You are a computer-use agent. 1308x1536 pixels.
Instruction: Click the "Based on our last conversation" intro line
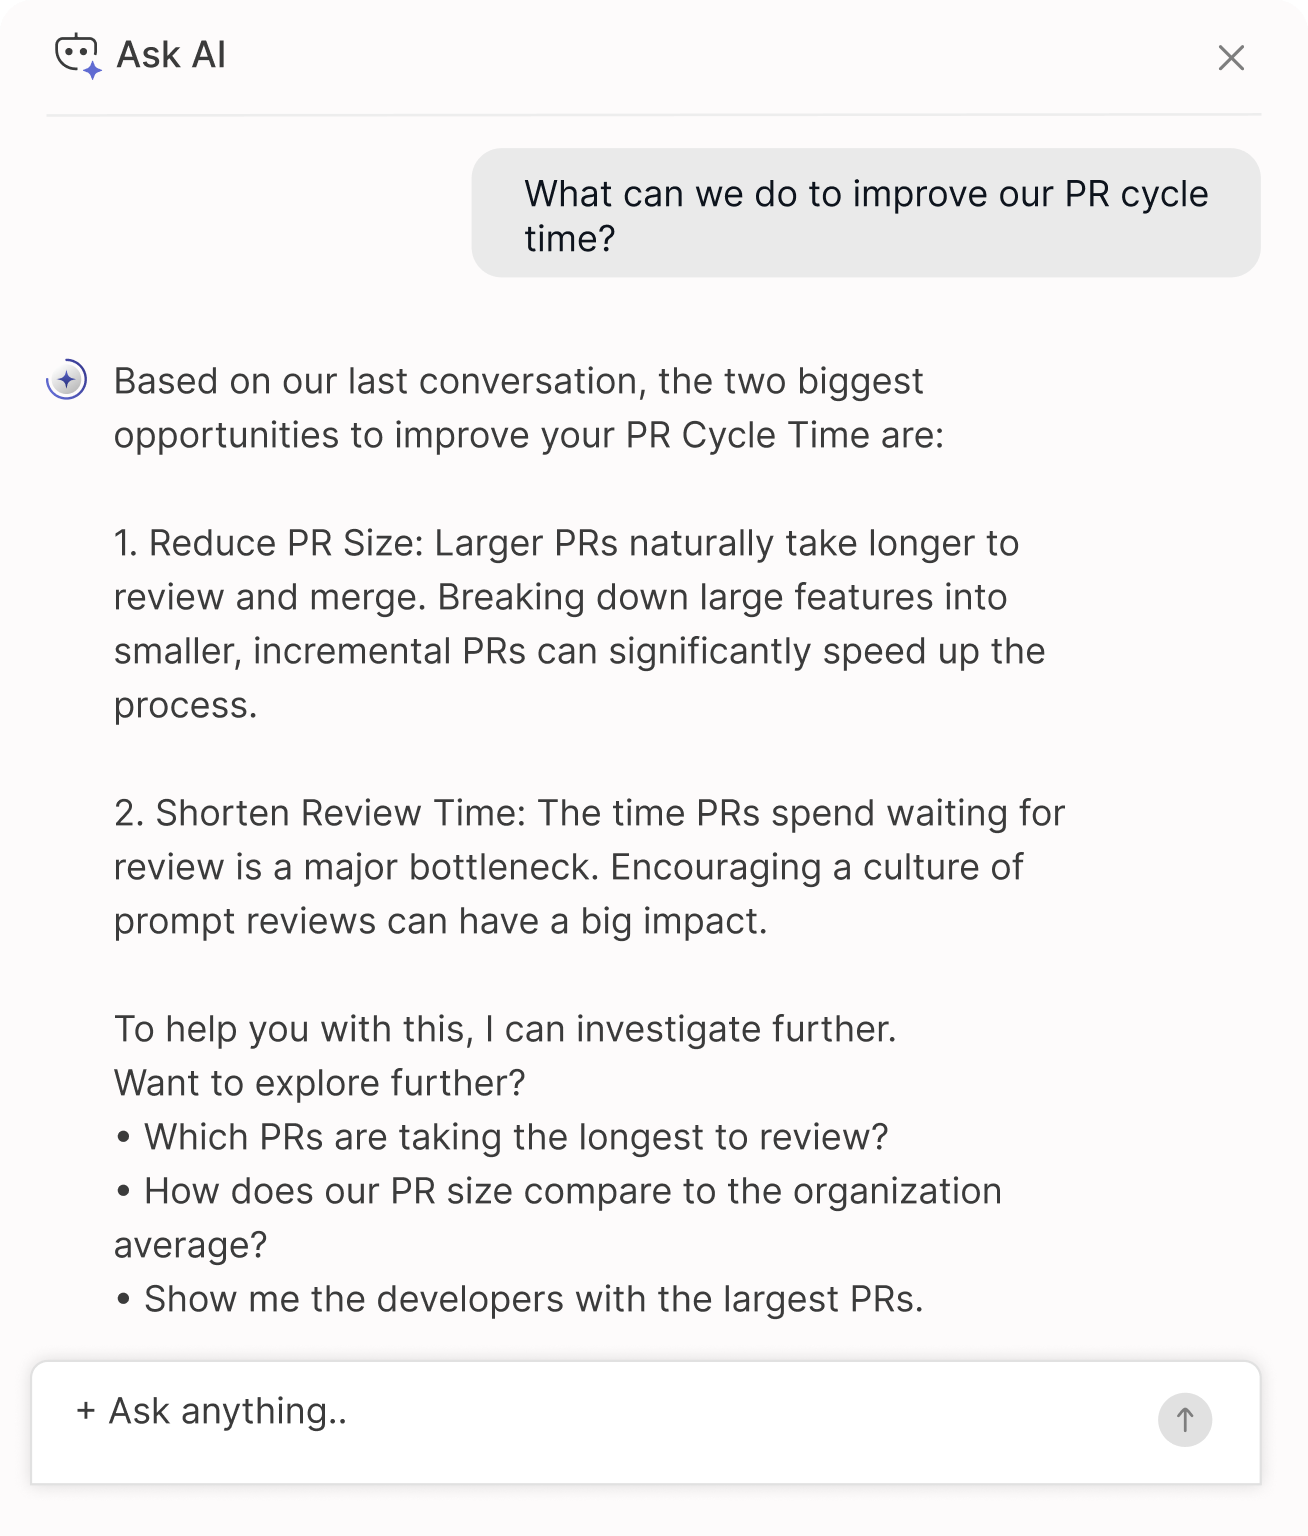[x=518, y=381]
